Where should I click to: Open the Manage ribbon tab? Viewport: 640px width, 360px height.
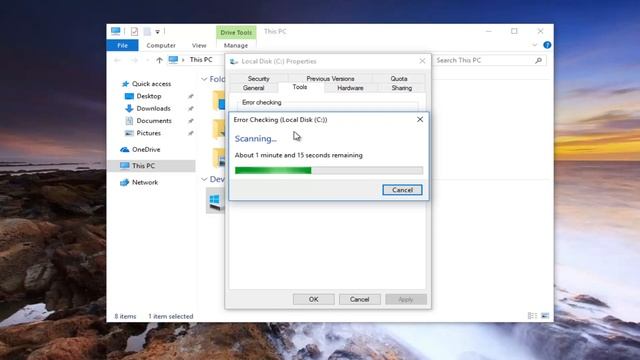click(x=236, y=45)
